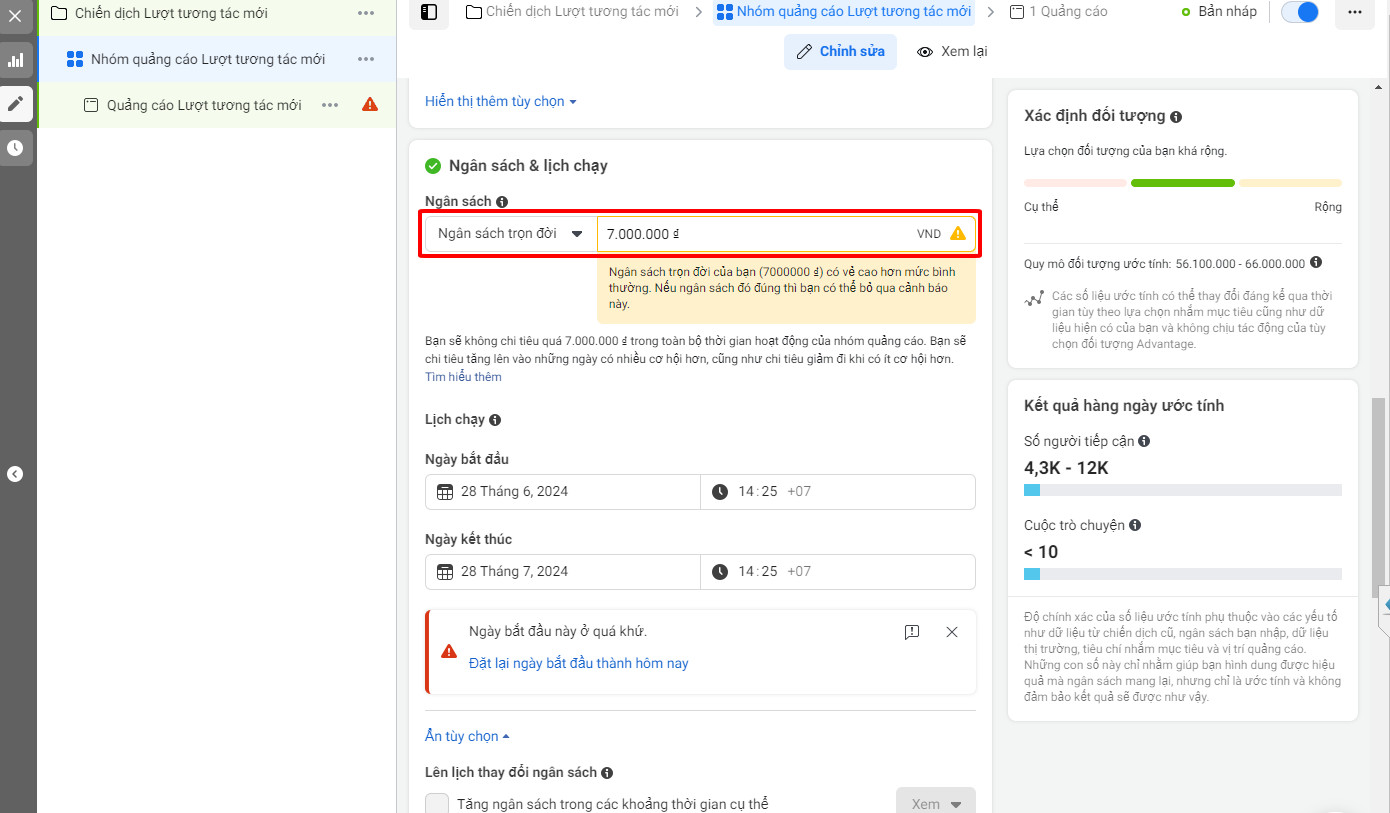Open the bar chart insights icon in sidebar
Viewport: 1390px width, 813px height.
[15, 60]
